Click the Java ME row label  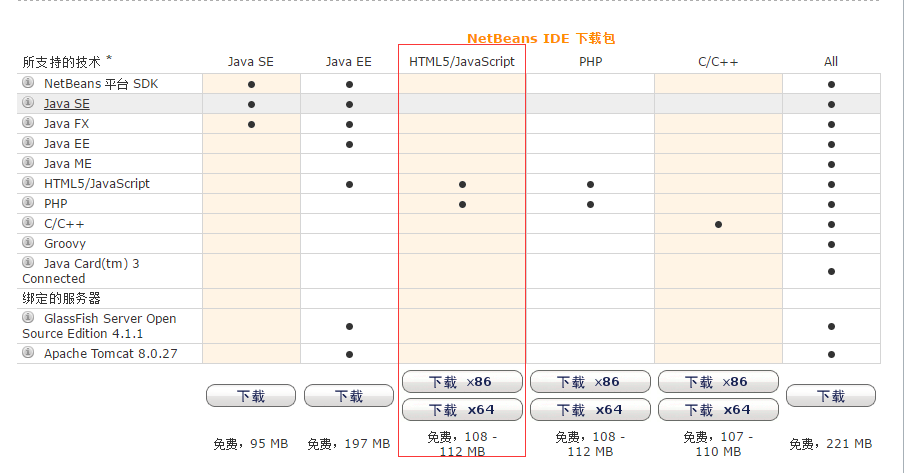click(68, 164)
